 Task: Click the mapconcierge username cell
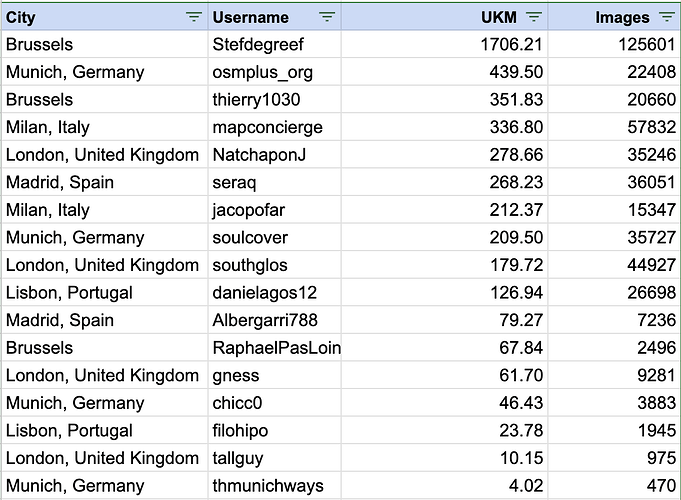click(274, 127)
